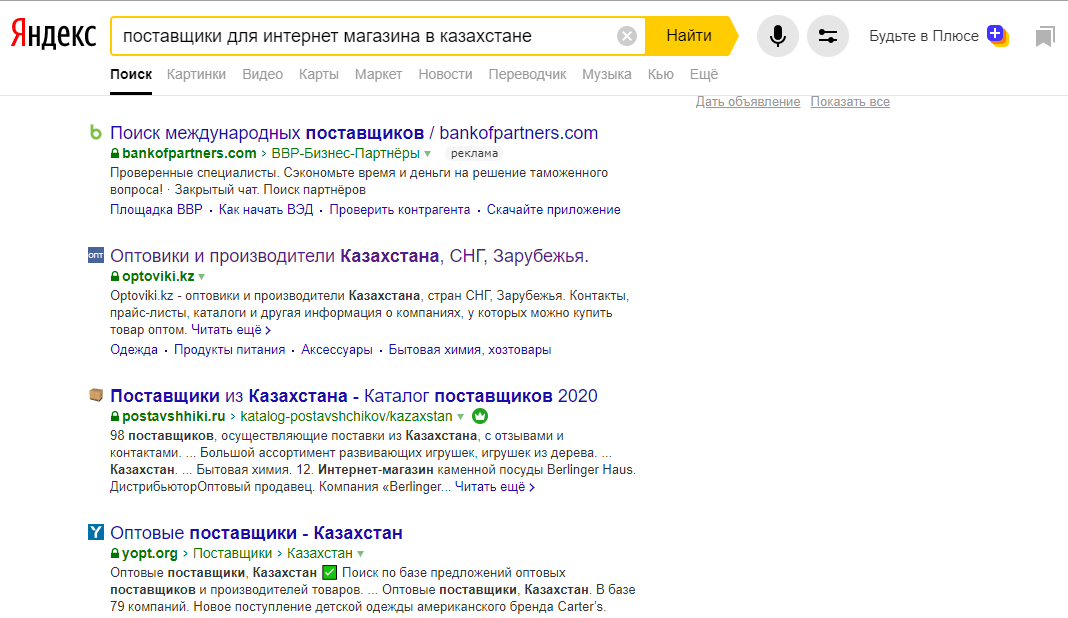The height and width of the screenshot is (618, 1068).
Task: Click the Показать все link
Action: point(850,102)
